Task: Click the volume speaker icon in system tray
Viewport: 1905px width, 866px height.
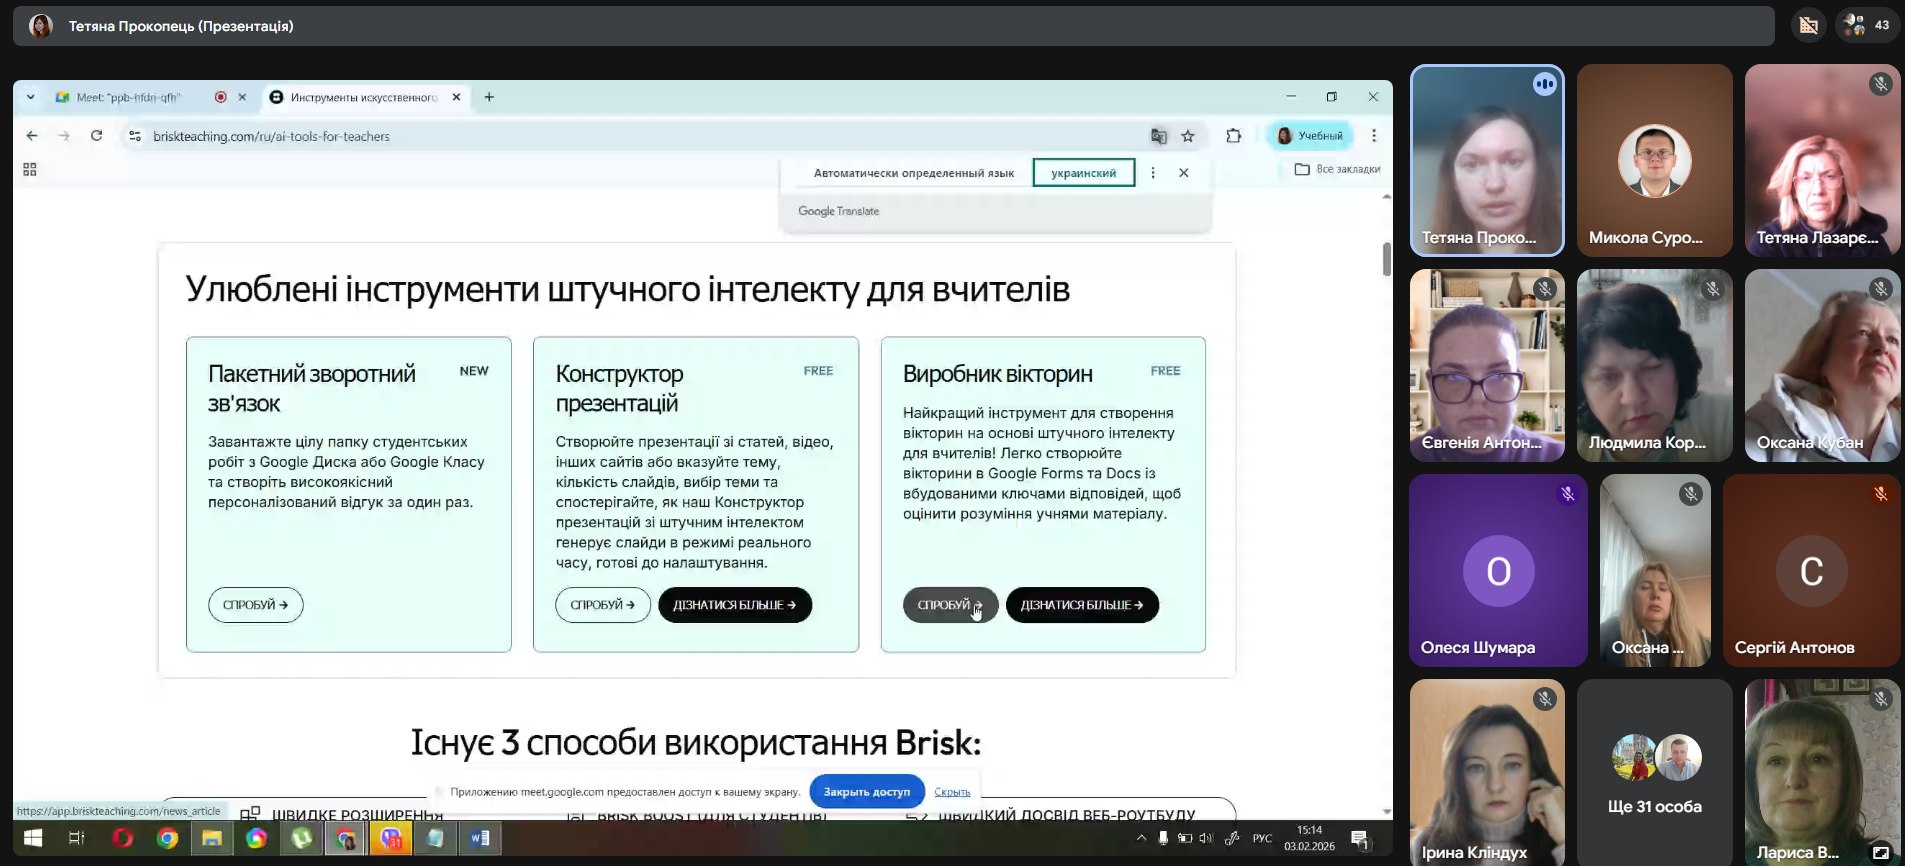Action: [1205, 838]
